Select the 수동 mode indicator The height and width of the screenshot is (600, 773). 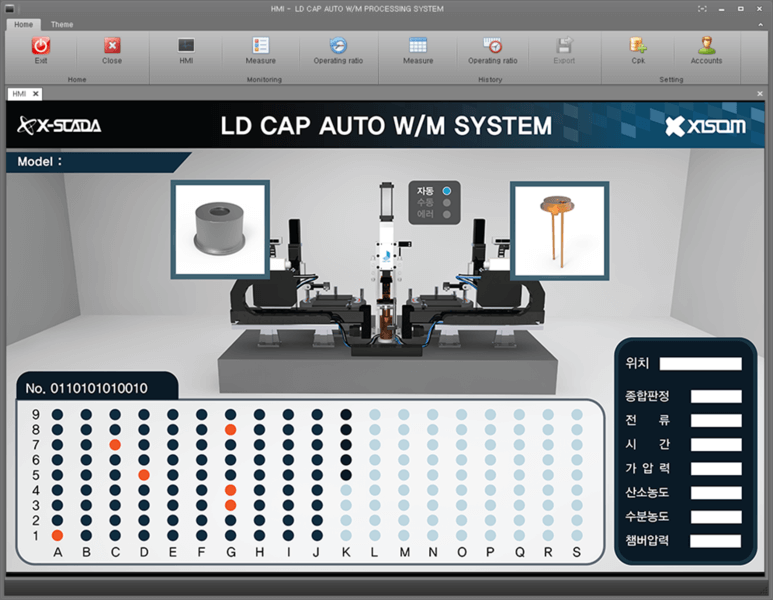[446, 202]
